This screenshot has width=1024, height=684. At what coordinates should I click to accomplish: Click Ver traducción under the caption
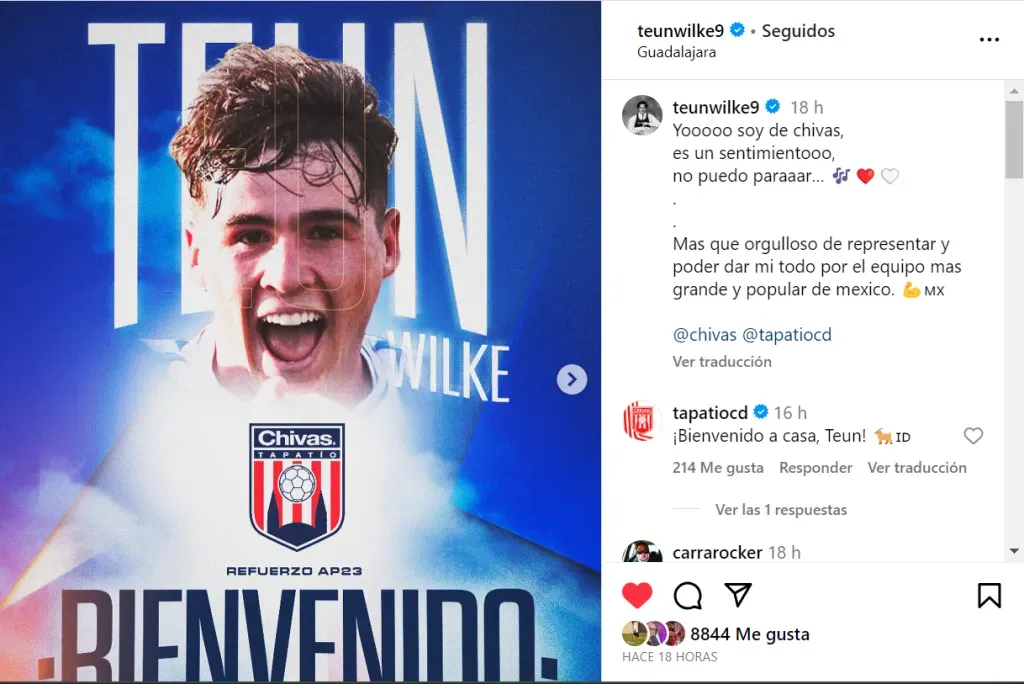722,361
